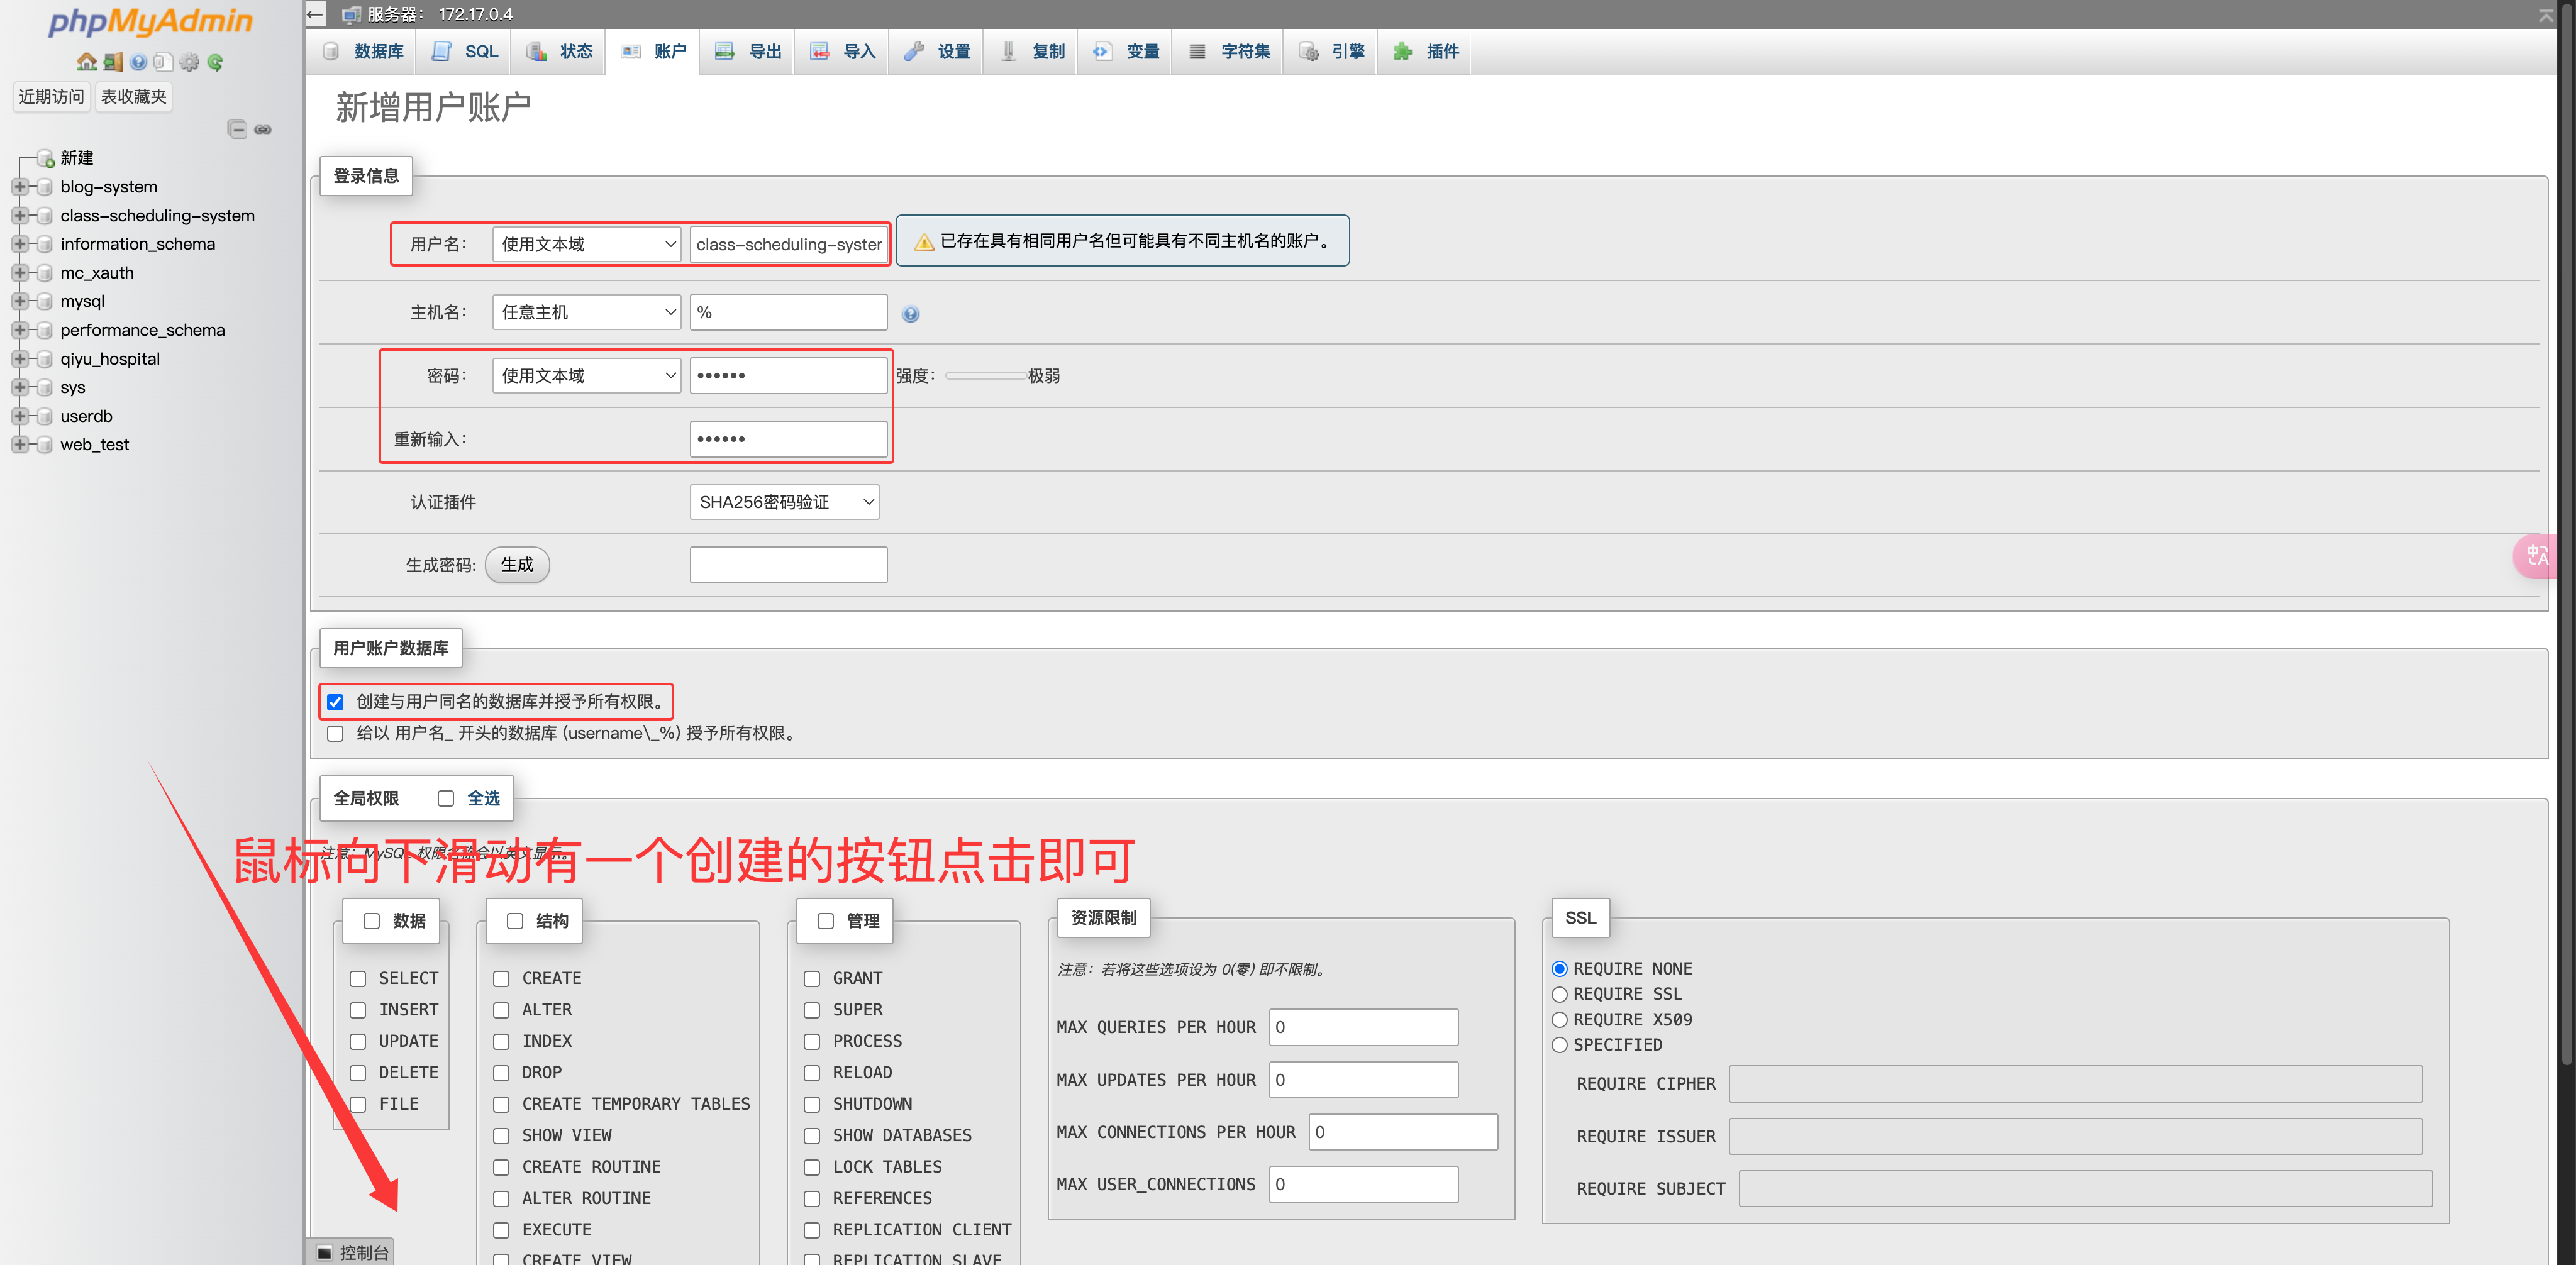
Task: Click the link with main panel icon
Action: [x=263, y=129]
